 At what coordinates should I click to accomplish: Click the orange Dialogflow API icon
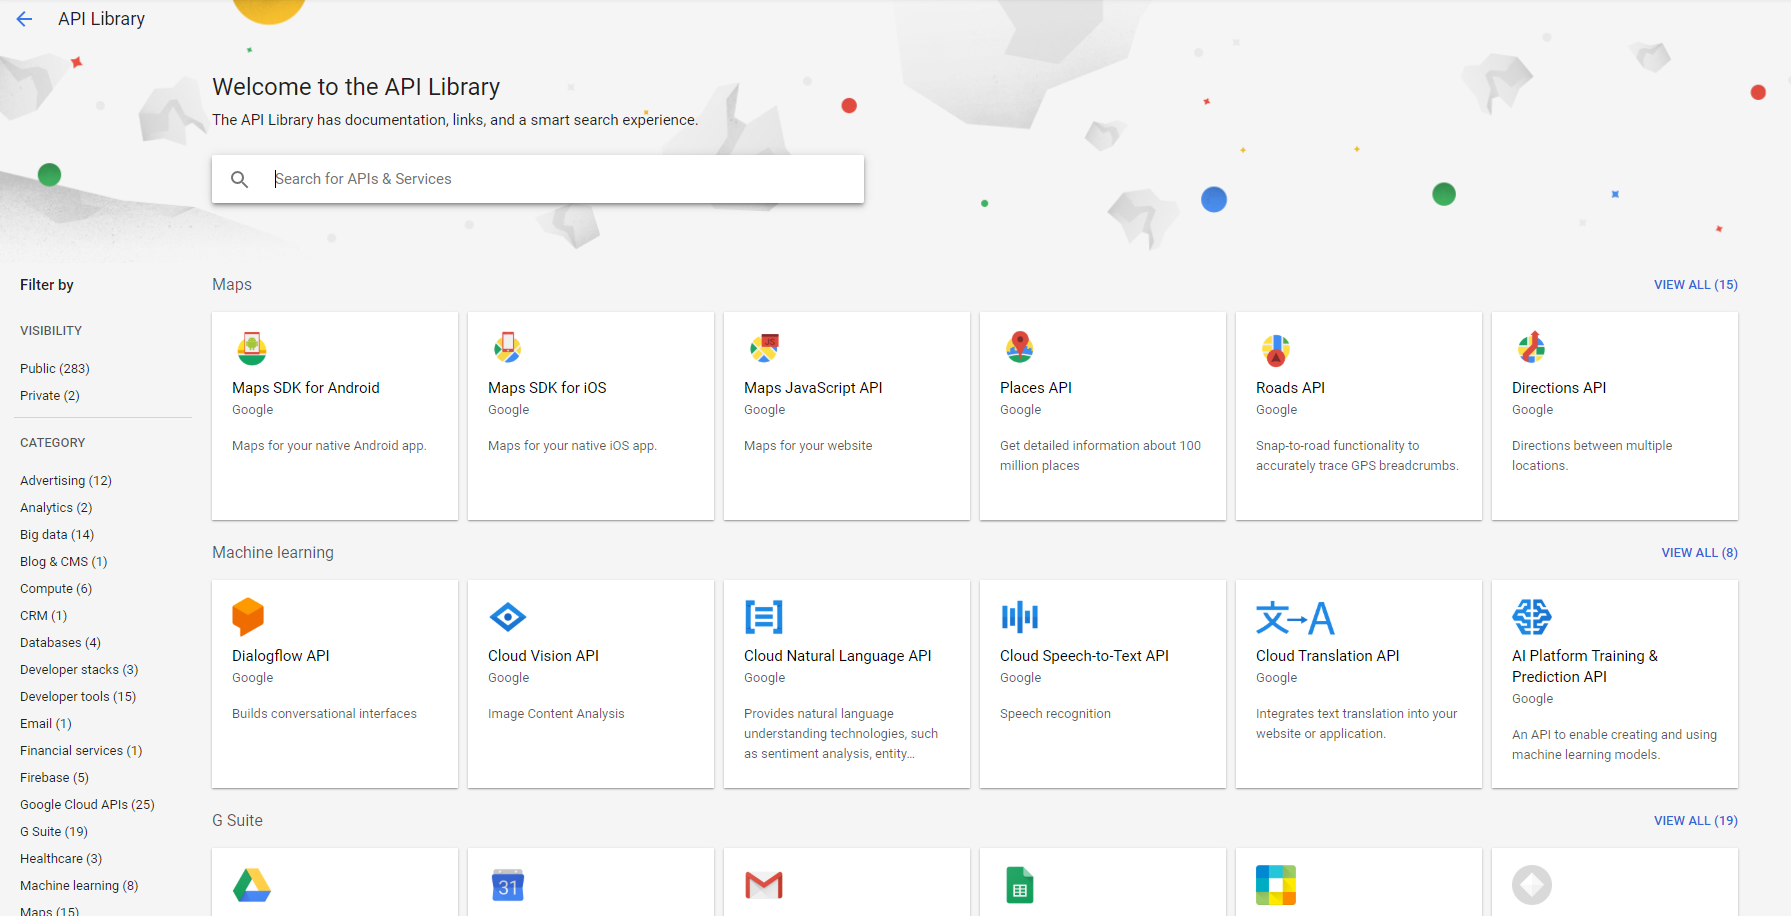[248, 617]
